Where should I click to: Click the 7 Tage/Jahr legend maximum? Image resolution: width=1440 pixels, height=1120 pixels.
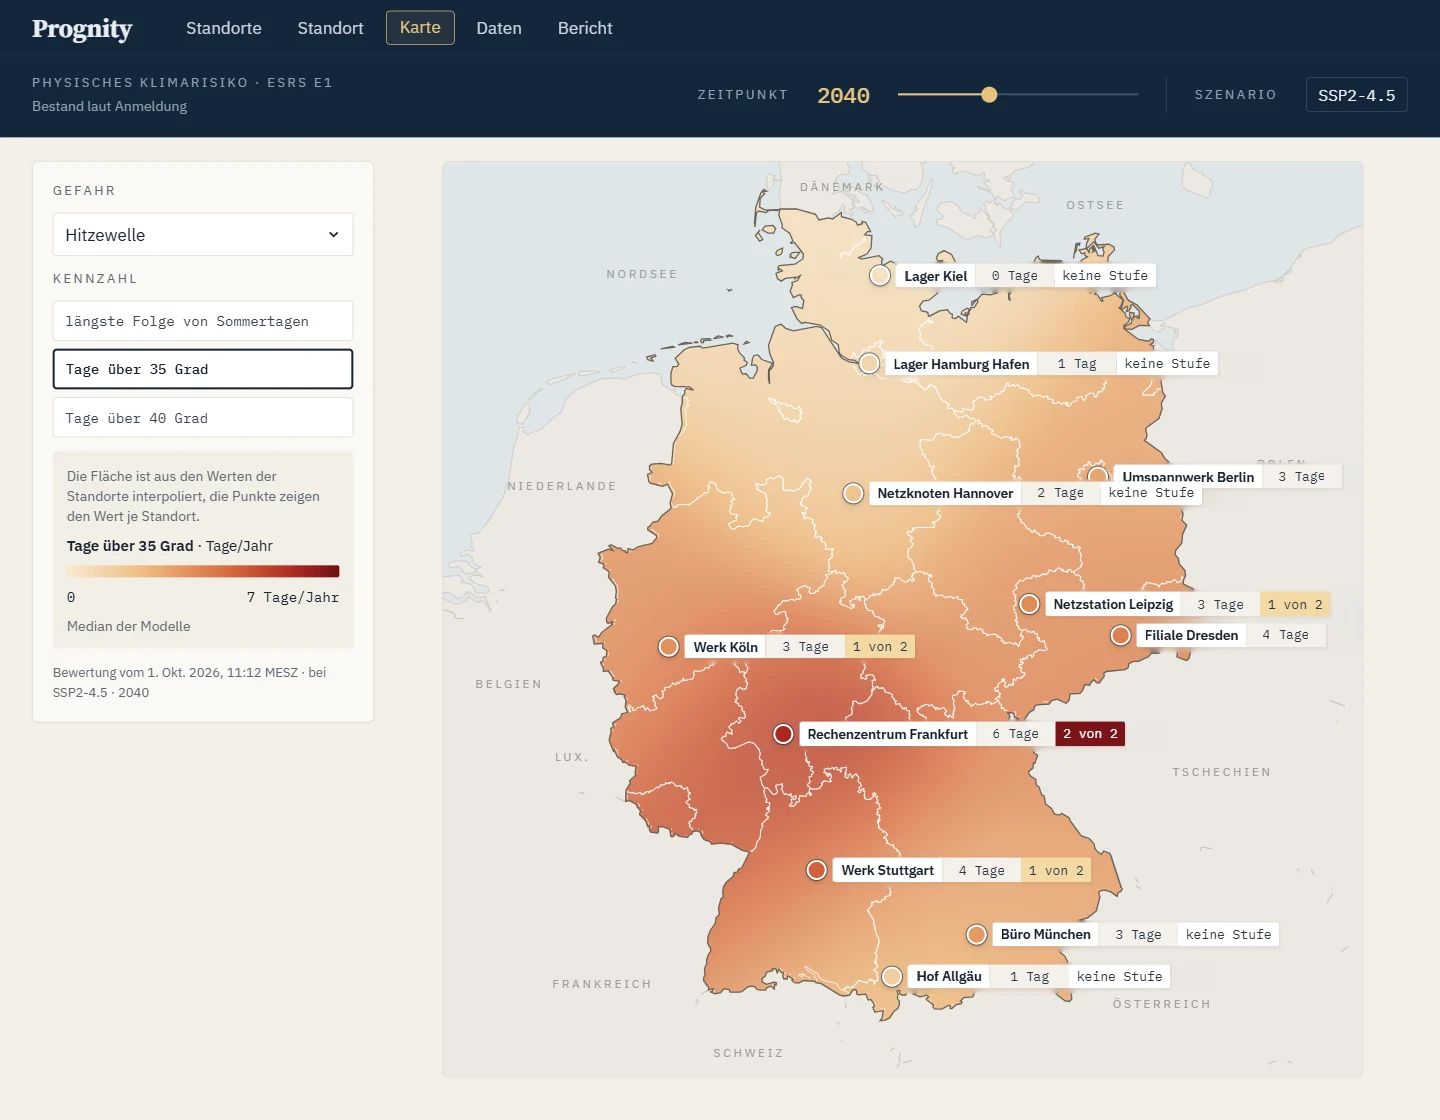click(x=293, y=597)
